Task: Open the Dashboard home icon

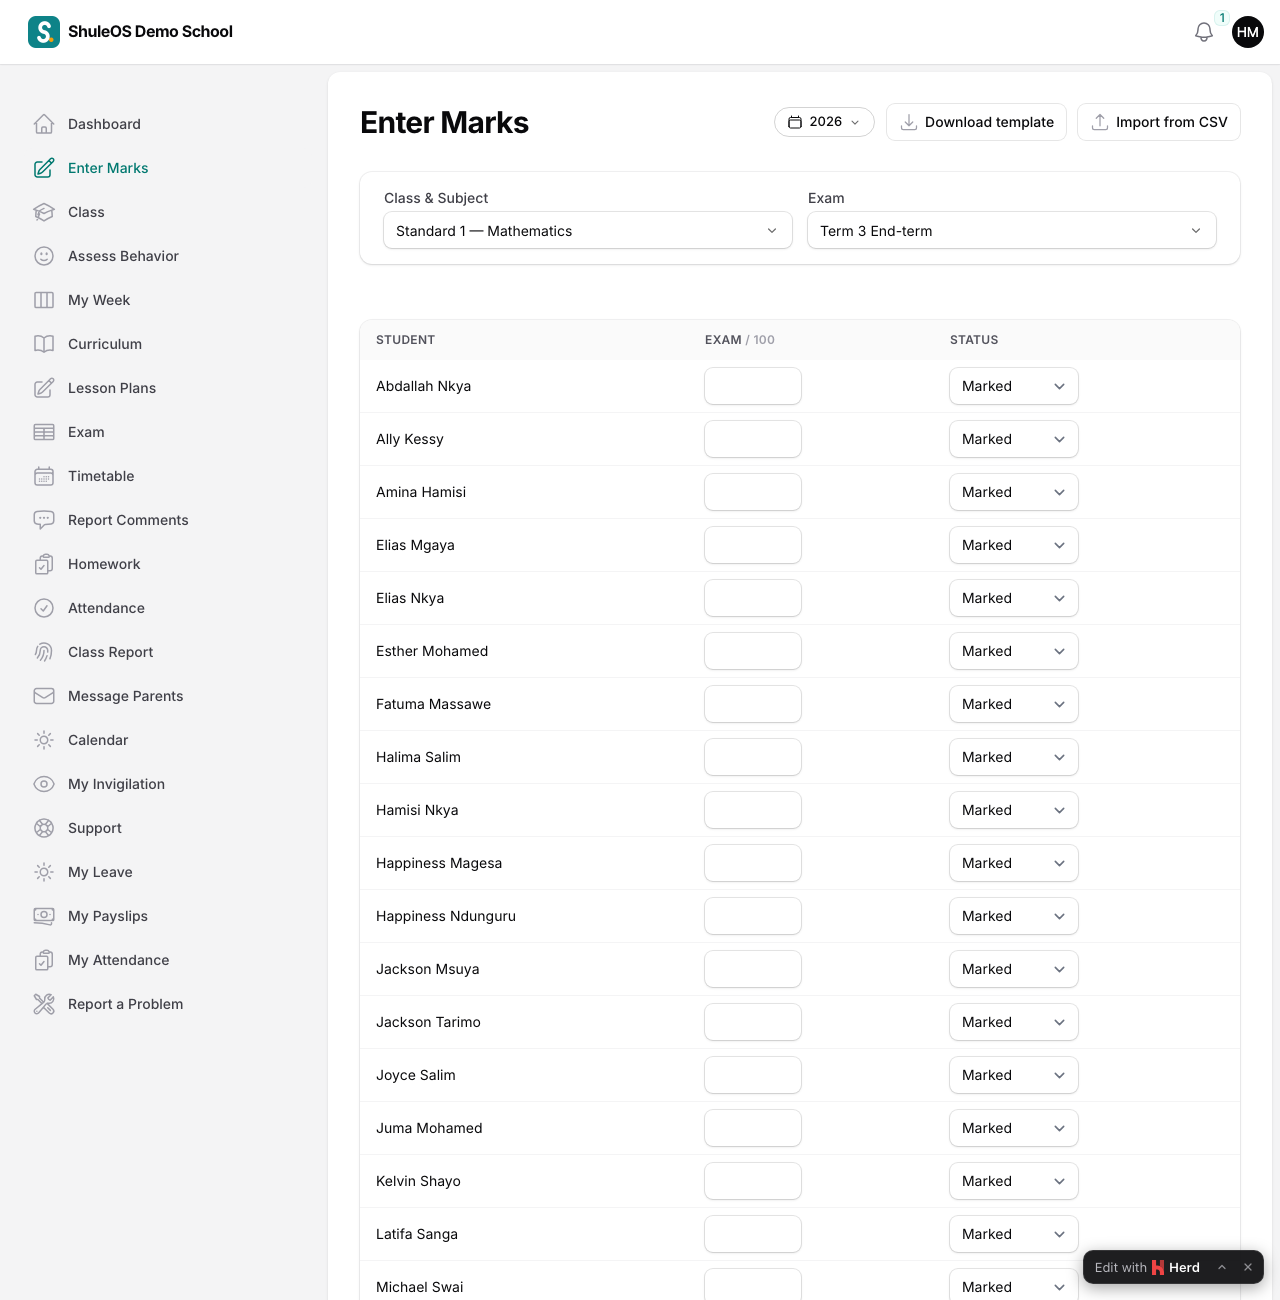Action: click(x=44, y=124)
